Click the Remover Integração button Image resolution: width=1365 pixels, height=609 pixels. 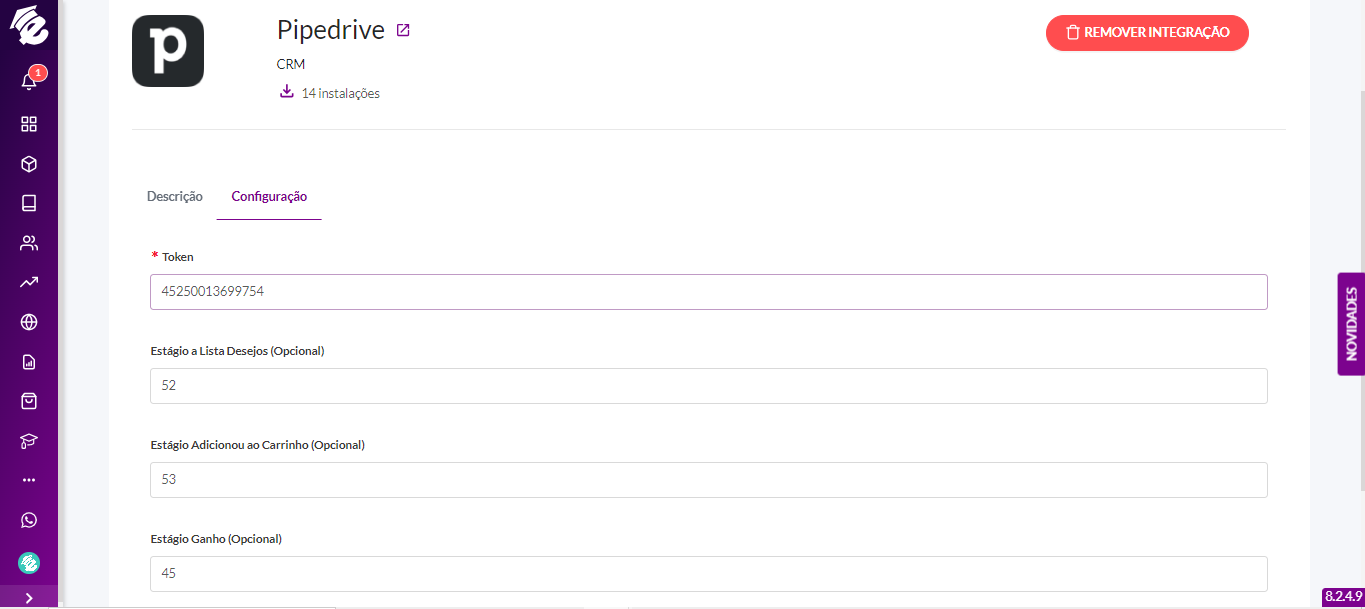click(1147, 33)
